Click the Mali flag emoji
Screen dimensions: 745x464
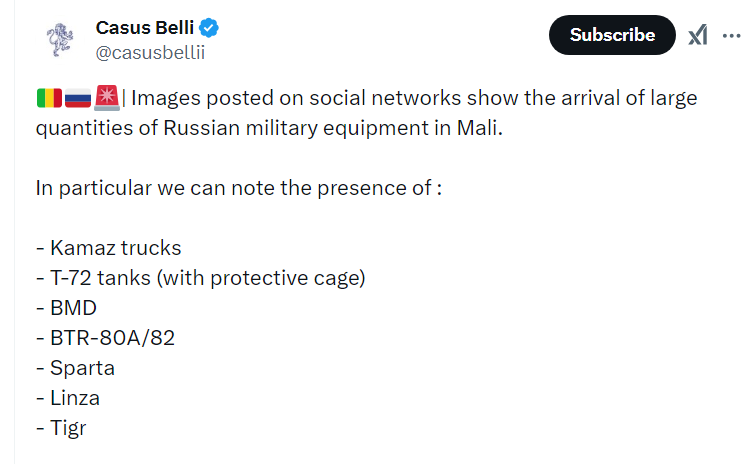click(x=49, y=98)
